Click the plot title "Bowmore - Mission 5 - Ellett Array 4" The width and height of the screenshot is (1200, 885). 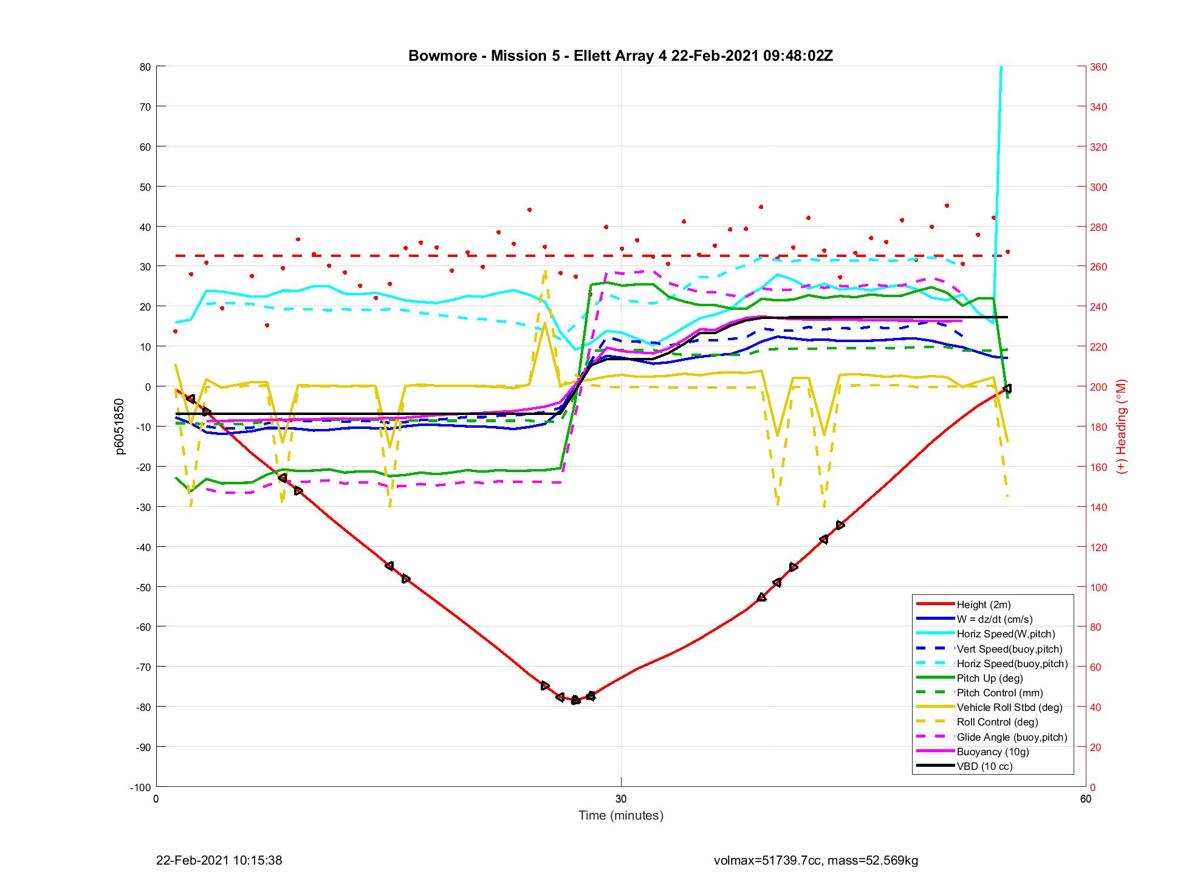click(x=538, y=55)
